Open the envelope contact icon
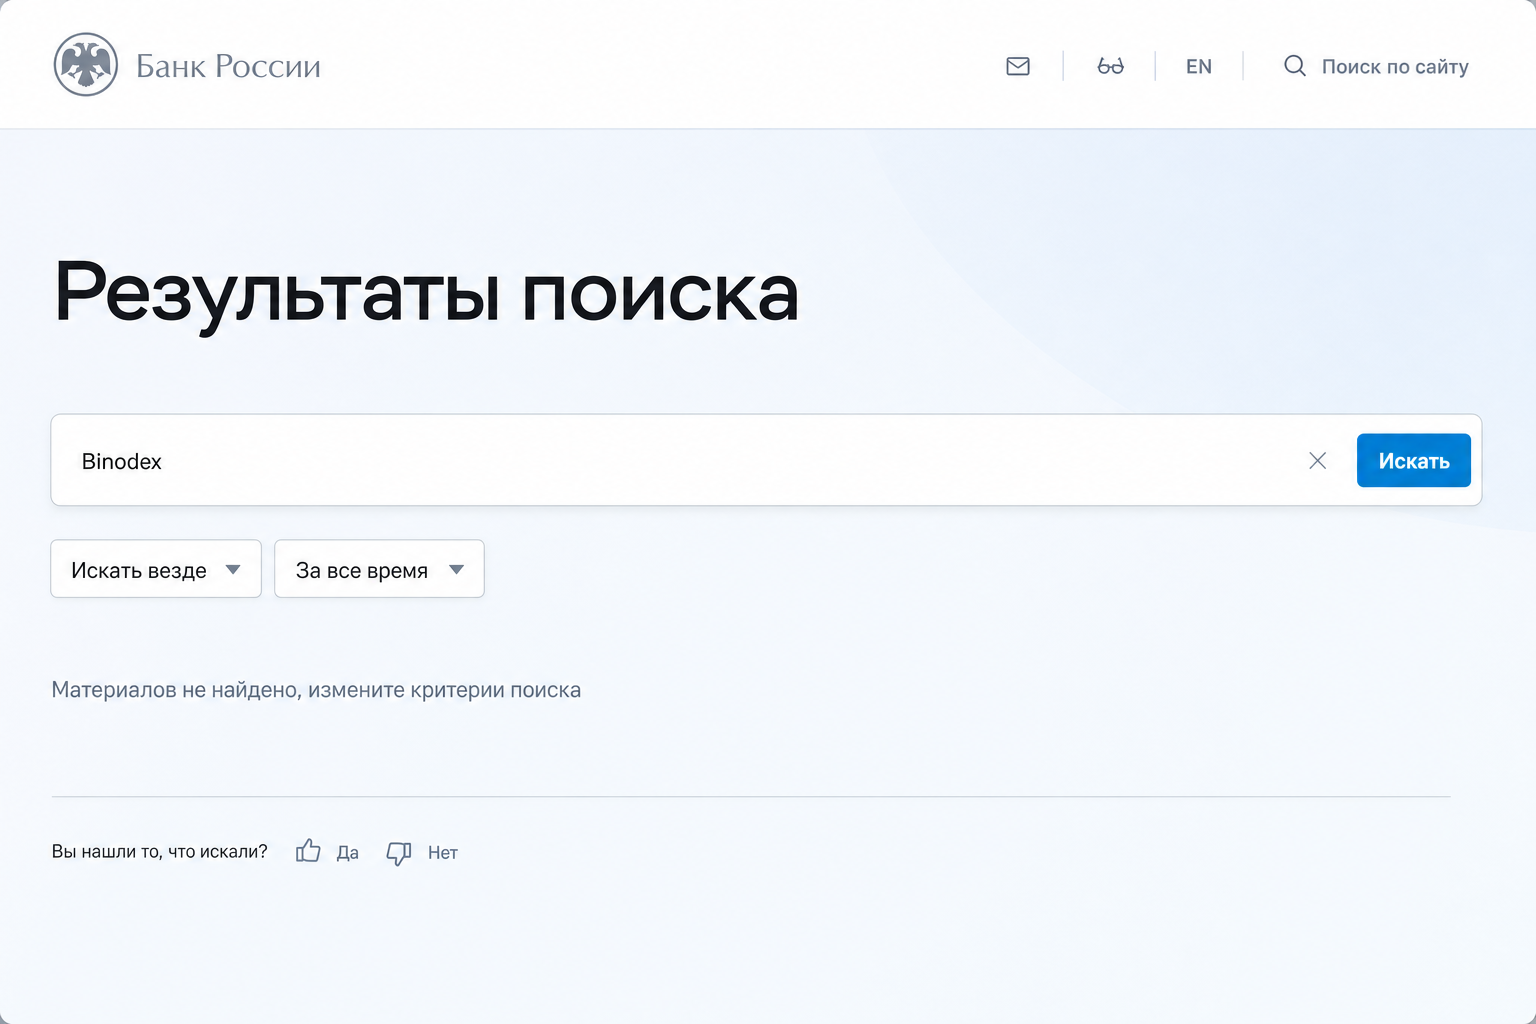The image size is (1536, 1024). pyautogui.click(x=1018, y=66)
